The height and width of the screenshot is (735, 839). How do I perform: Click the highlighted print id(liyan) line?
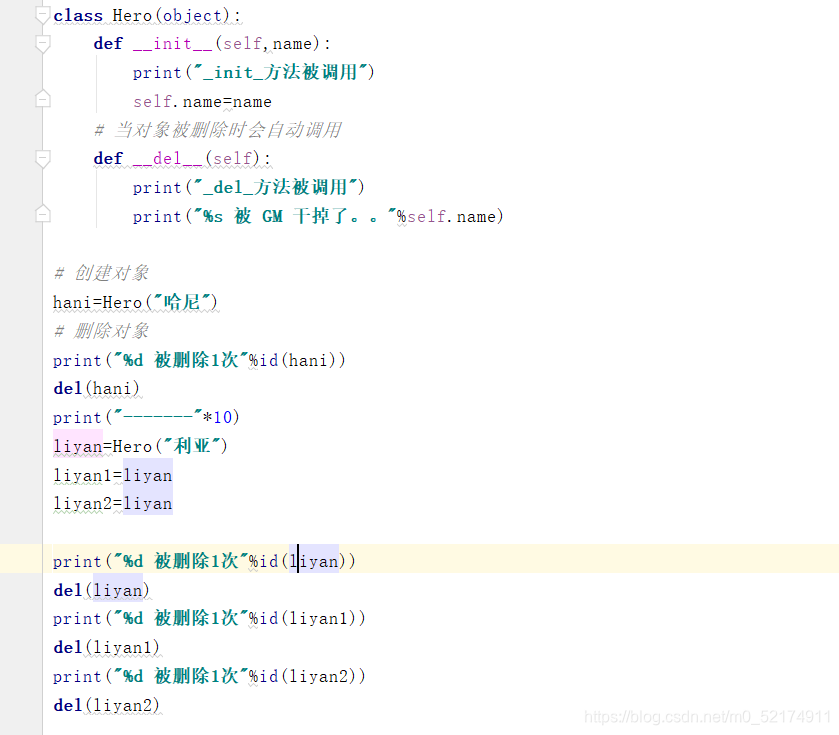(204, 561)
